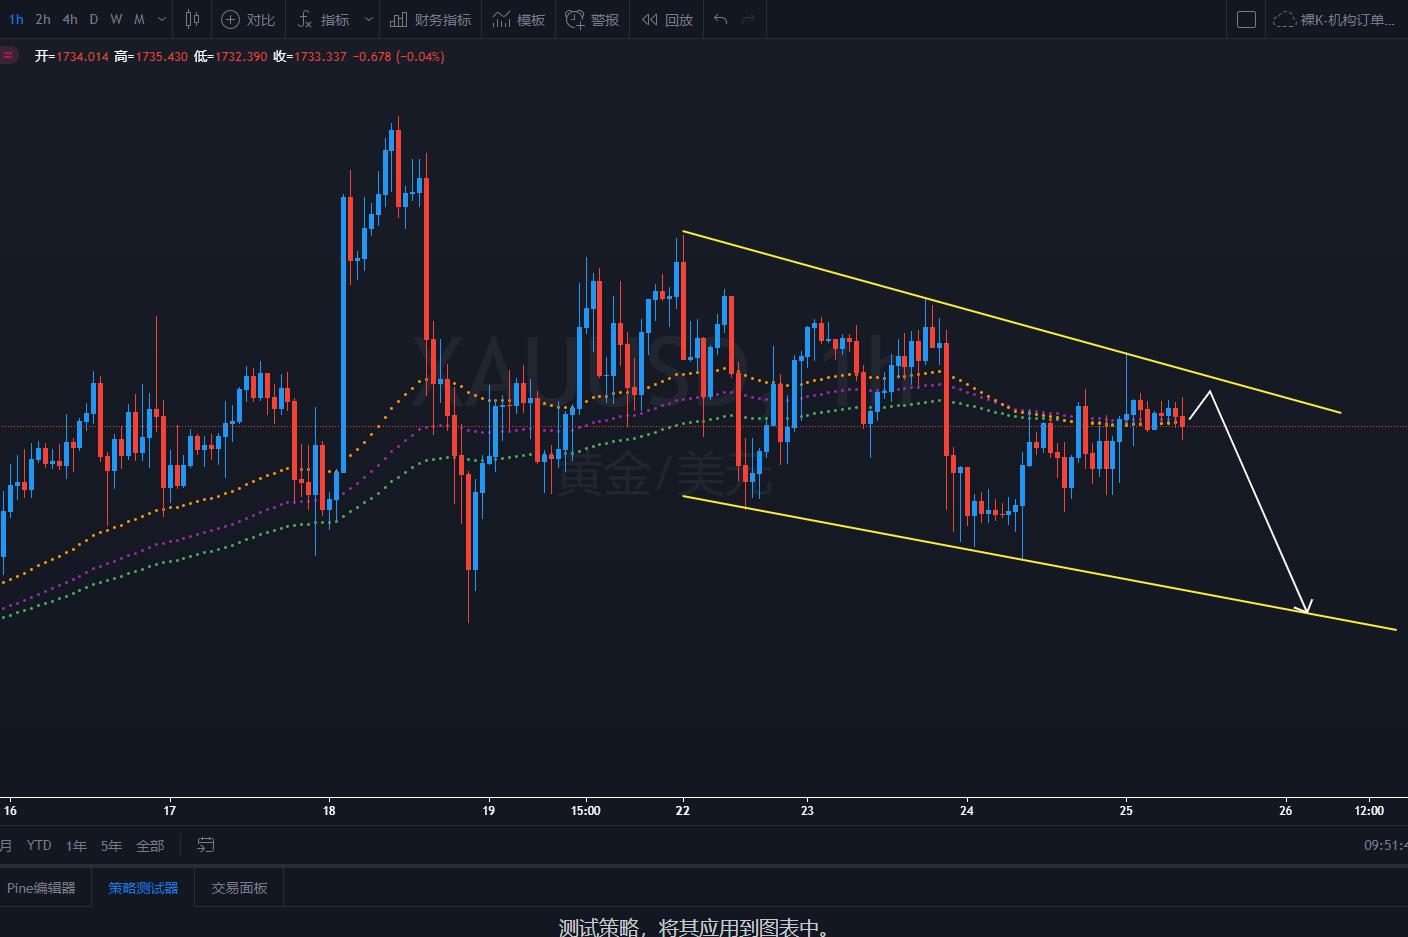Undo the last chart action
This screenshot has width=1408, height=937.
point(720,19)
